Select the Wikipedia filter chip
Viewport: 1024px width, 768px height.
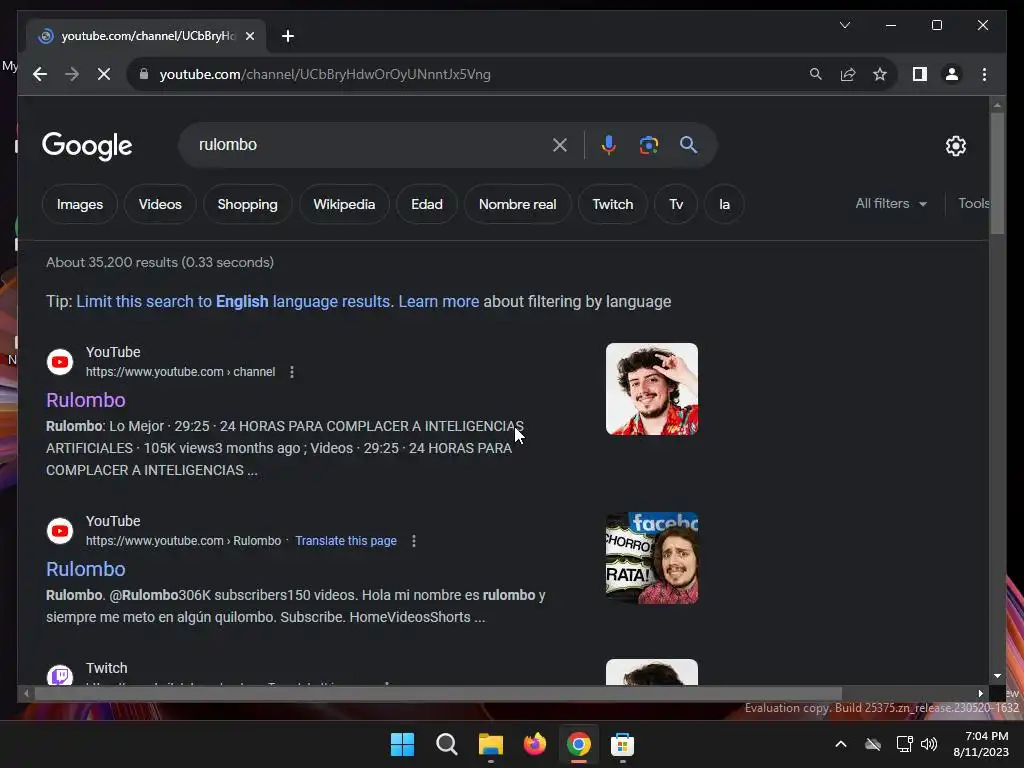click(x=344, y=204)
